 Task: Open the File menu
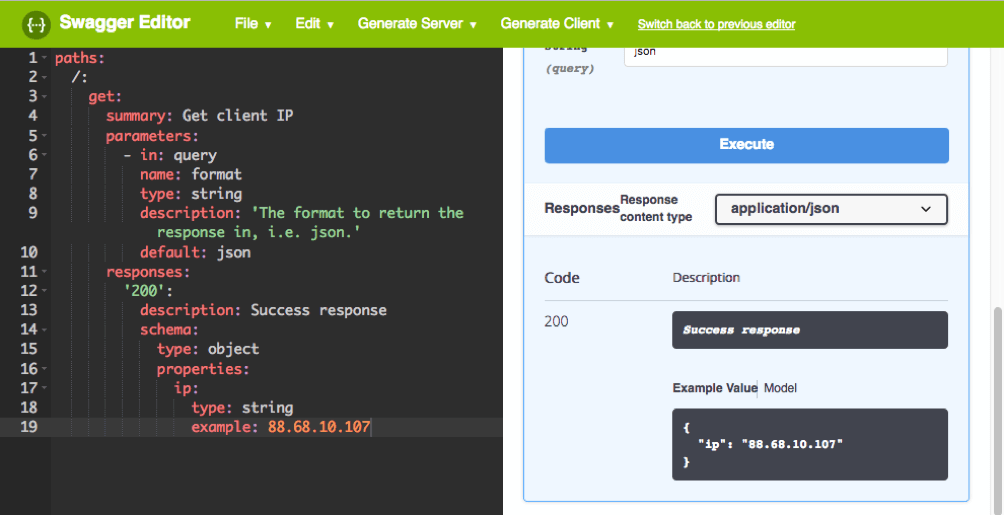pyautogui.click(x=253, y=24)
